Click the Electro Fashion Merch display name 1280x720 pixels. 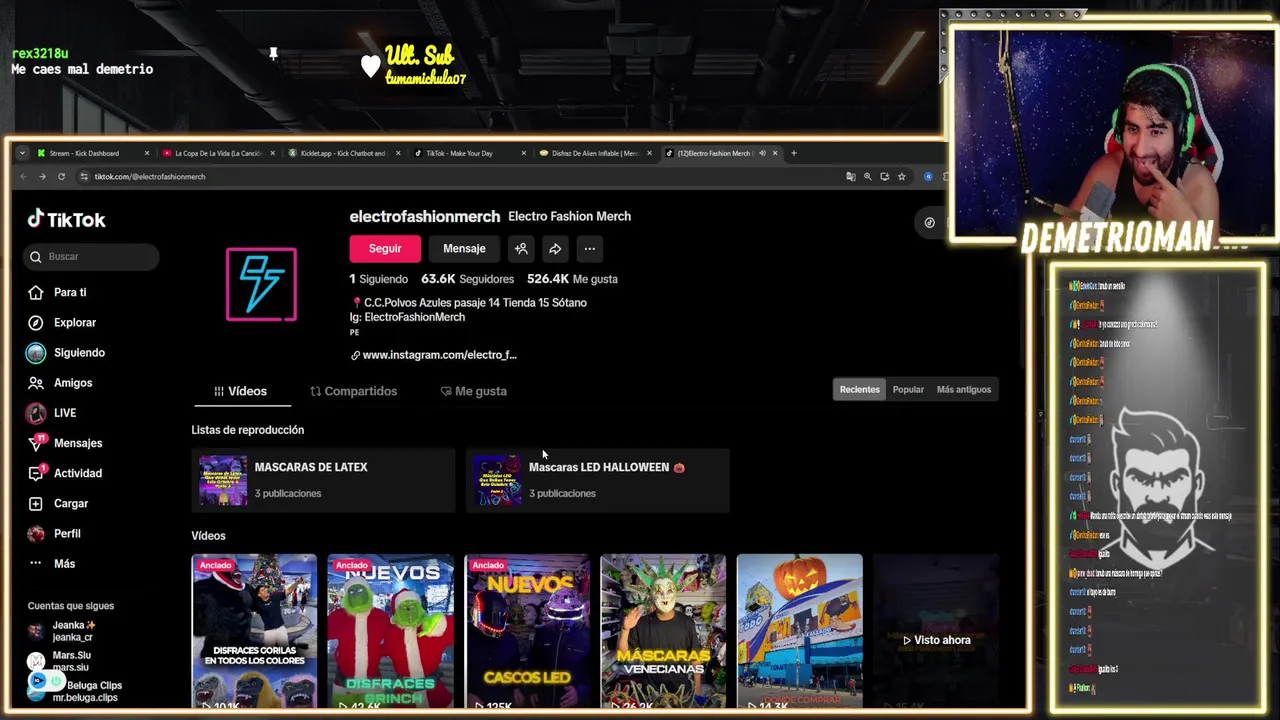pos(569,216)
